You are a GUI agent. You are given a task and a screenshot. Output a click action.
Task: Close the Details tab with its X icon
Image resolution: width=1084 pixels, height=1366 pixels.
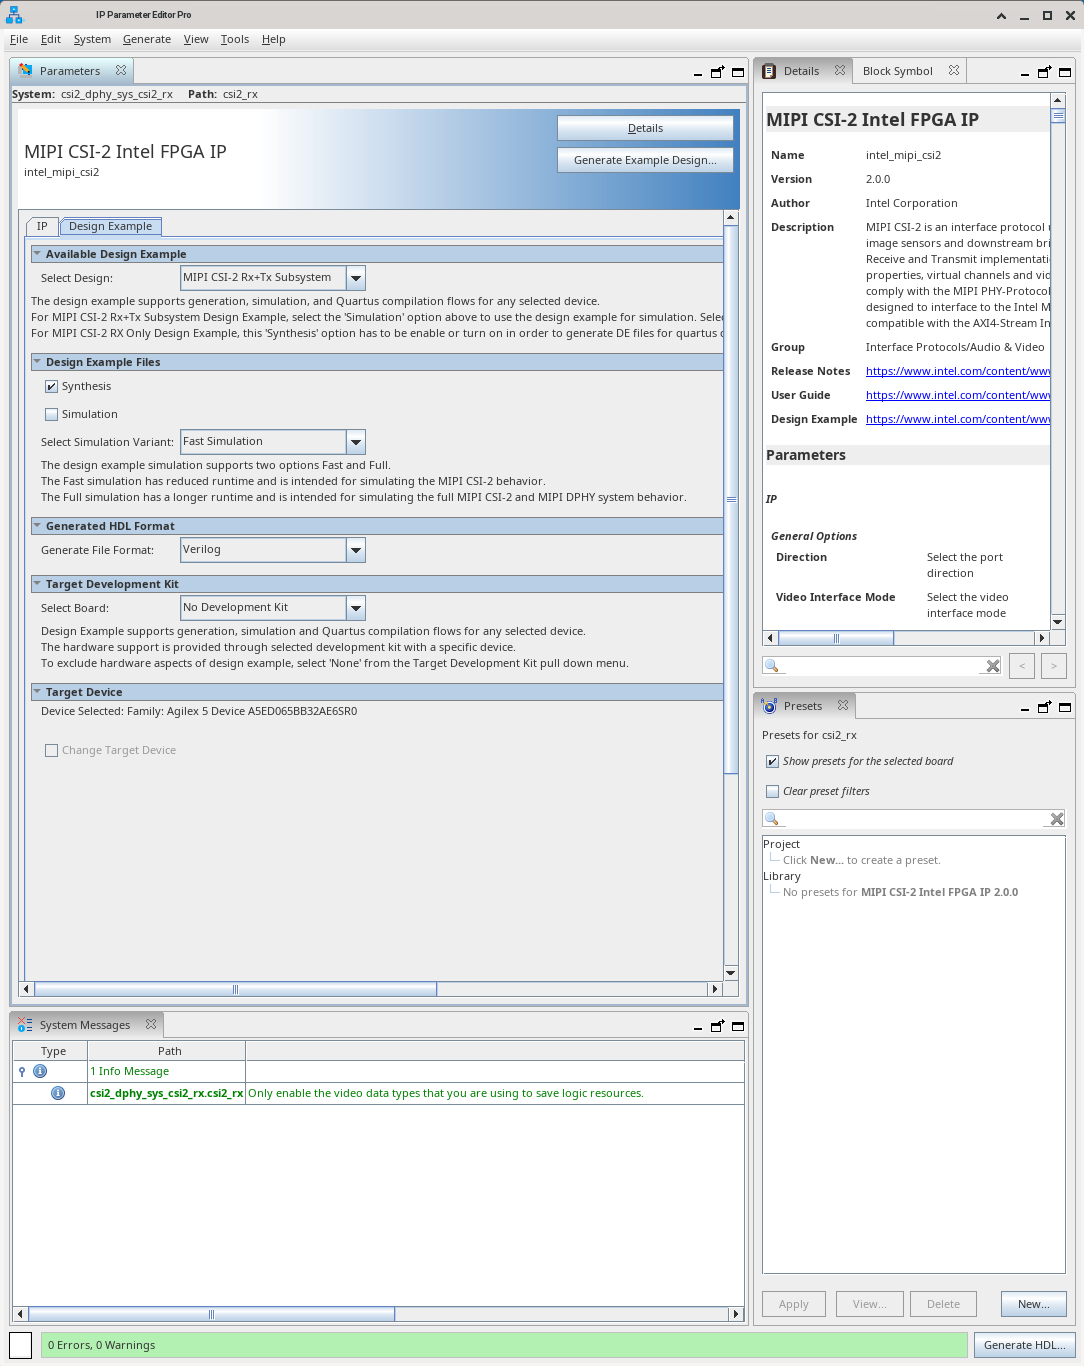(840, 70)
